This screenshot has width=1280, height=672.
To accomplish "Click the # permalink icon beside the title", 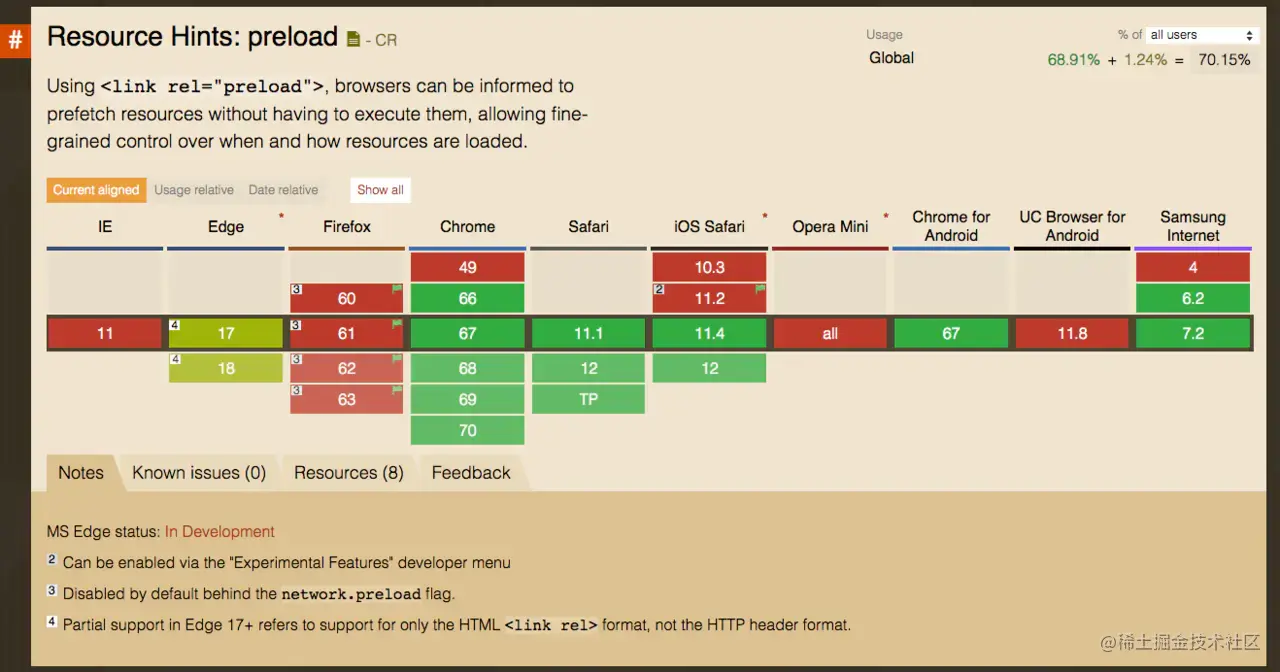I will (x=15, y=40).
